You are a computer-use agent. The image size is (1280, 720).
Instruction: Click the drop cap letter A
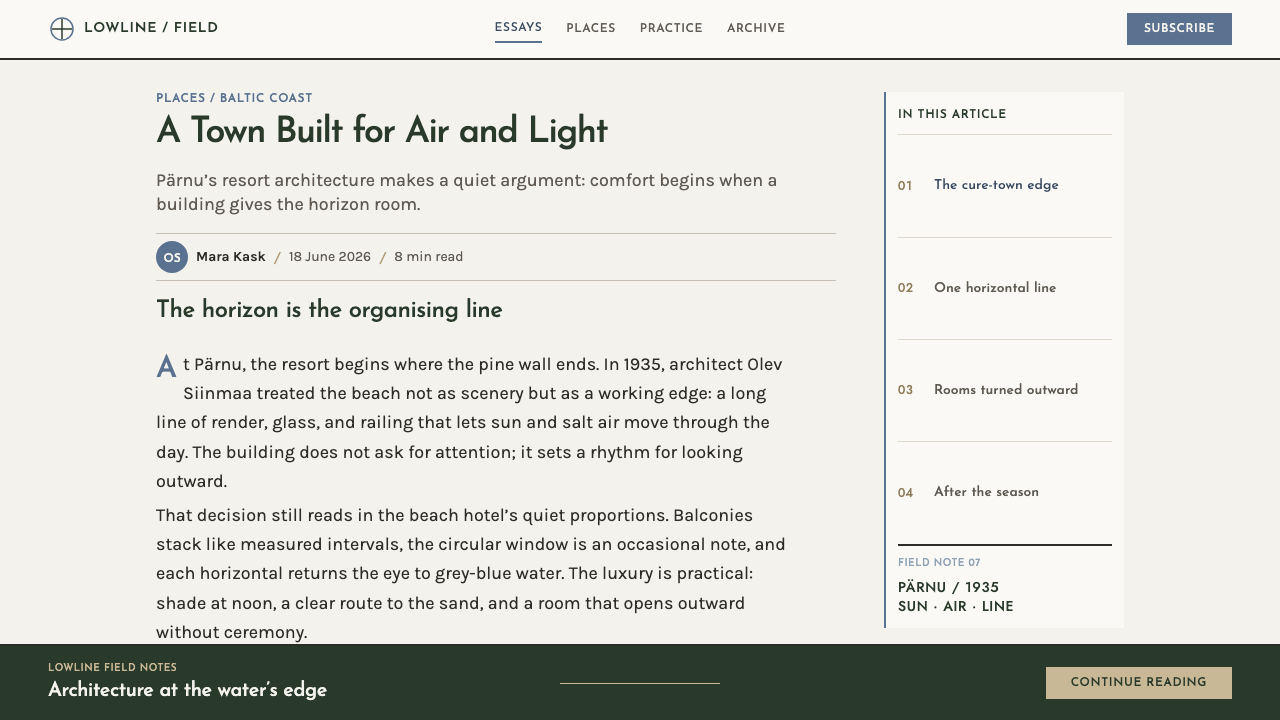[166, 367]
